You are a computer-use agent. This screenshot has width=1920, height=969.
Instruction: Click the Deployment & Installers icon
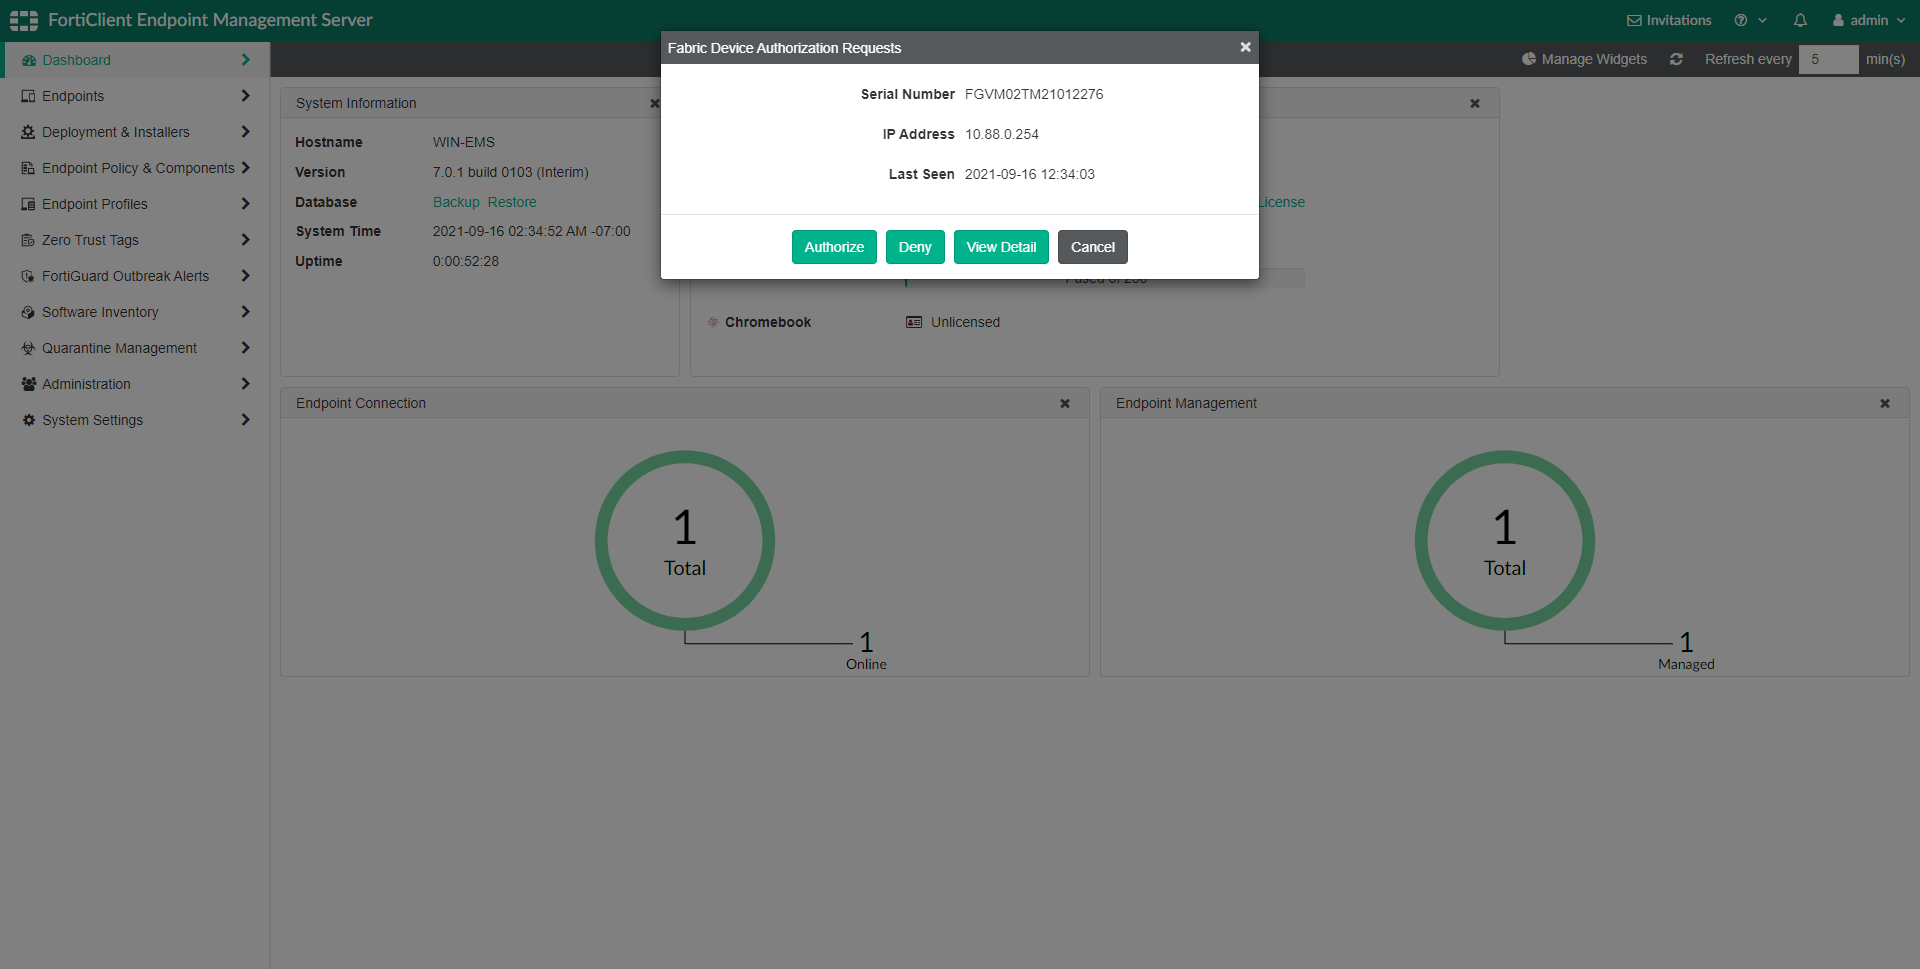28,132
